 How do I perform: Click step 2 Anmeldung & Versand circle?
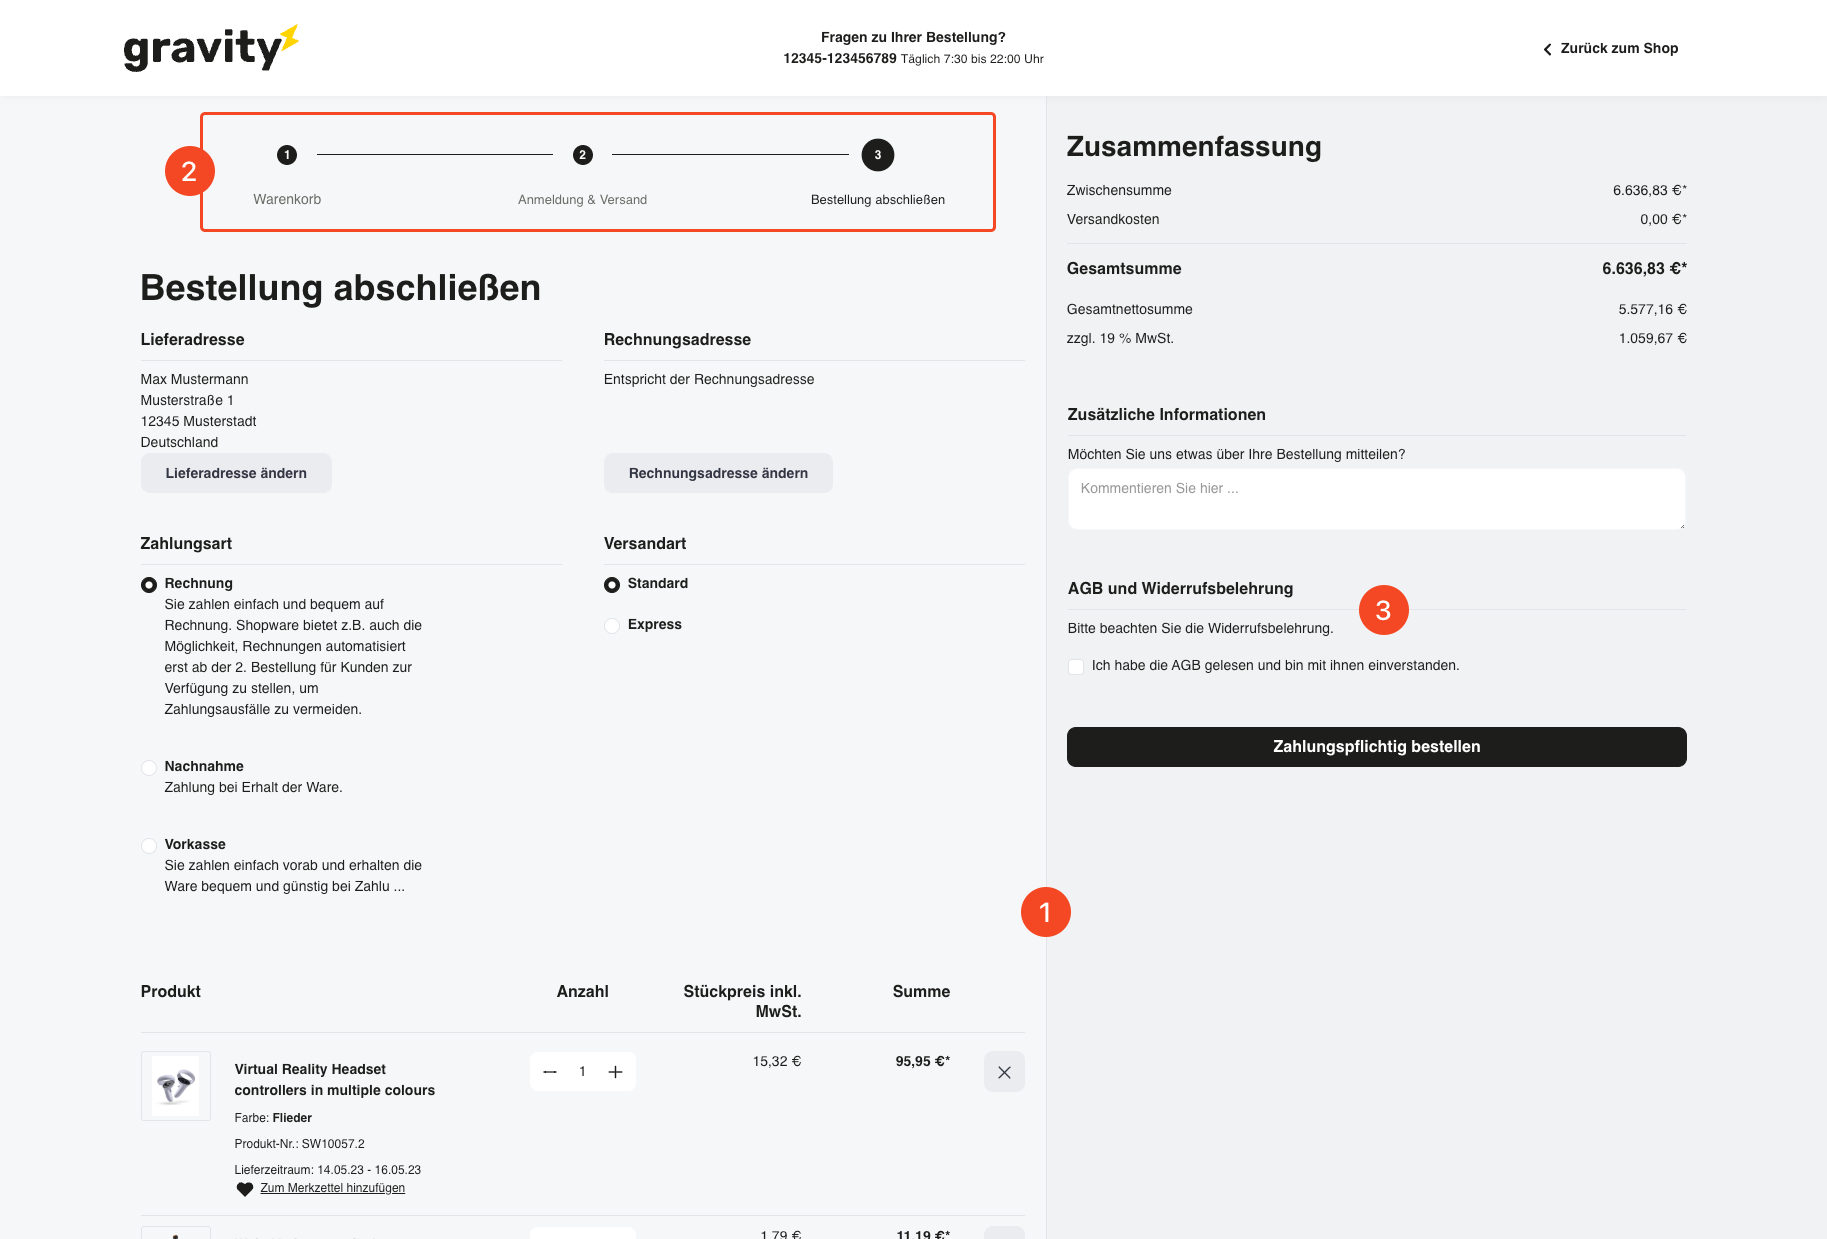point(582,155)
